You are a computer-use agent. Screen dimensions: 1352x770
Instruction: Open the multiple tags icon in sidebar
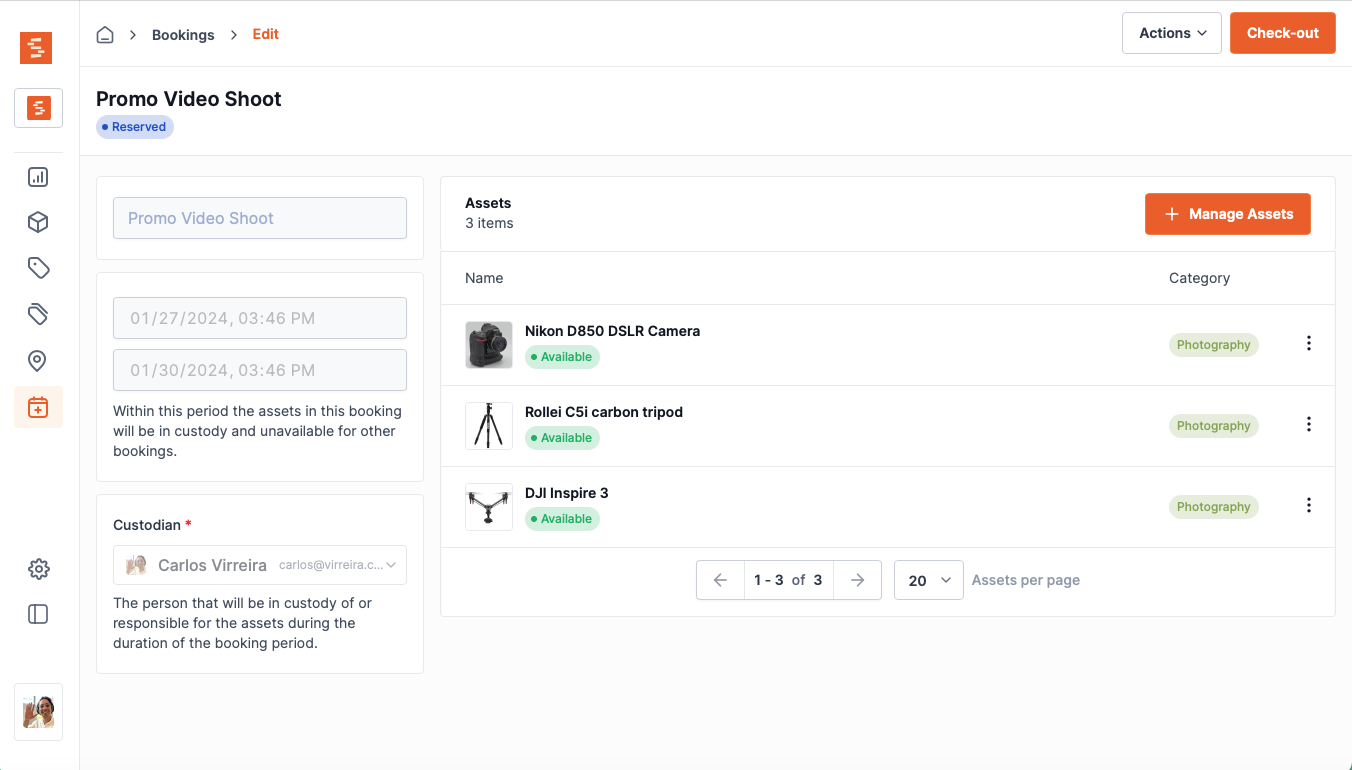pos(38,314)
